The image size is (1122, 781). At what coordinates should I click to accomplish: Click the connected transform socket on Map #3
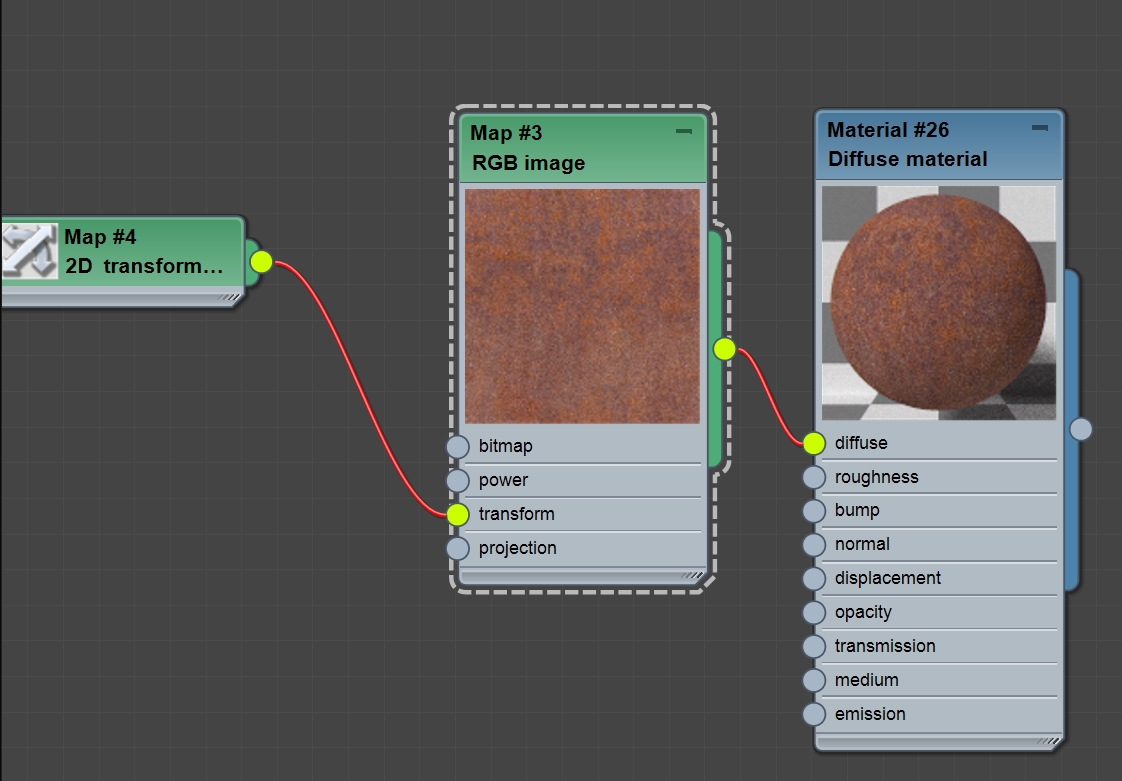pos(458,514)
